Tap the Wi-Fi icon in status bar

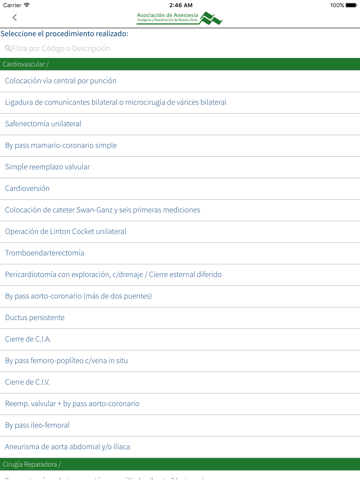pyautogui.click(x=27, y=5)
